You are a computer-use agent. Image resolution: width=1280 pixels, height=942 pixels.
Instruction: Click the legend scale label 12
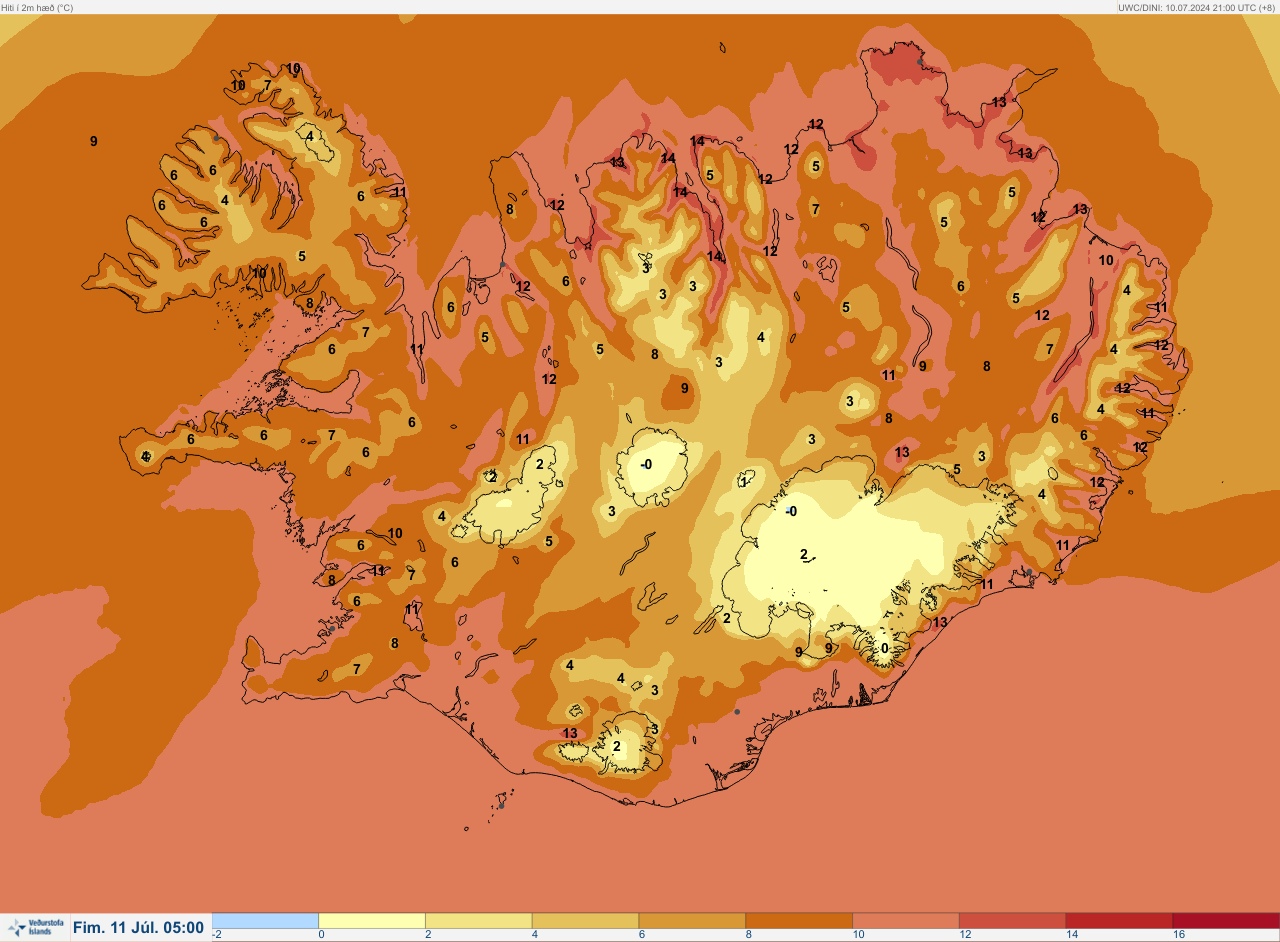point(965,935)
